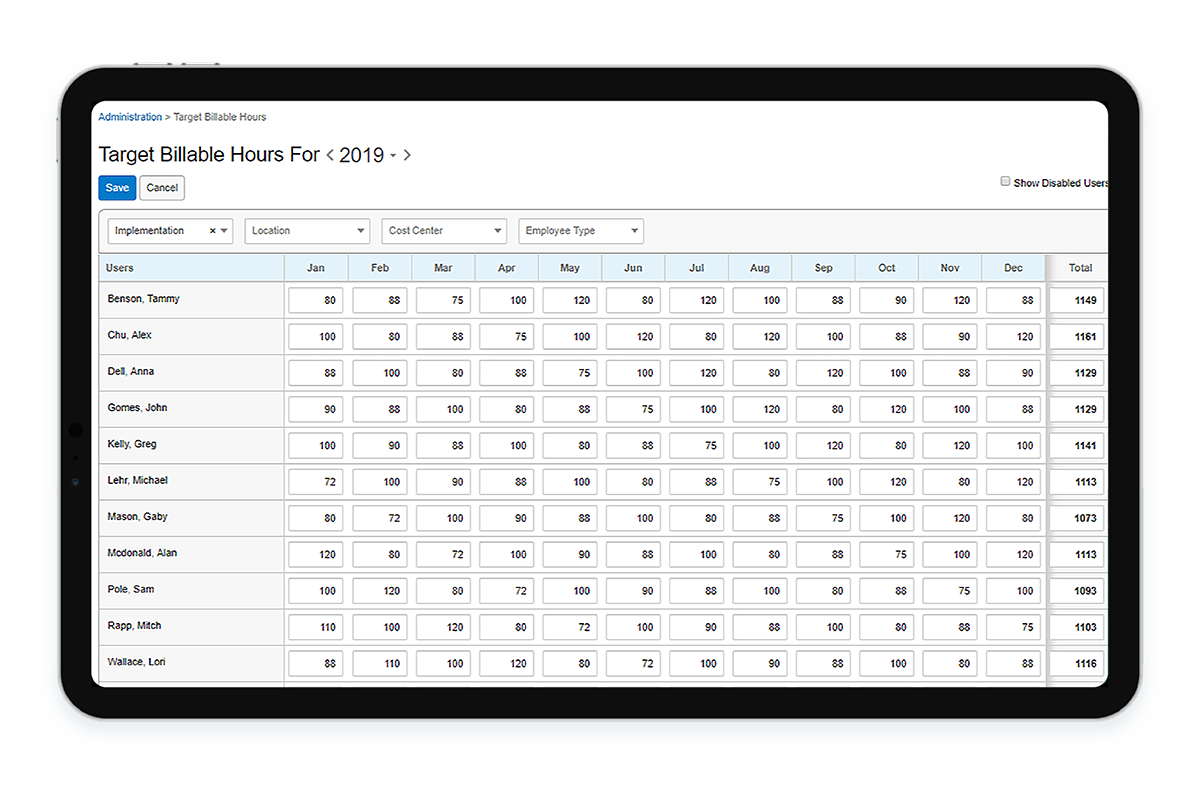Click the Dec column header

tap(1013, 268)
